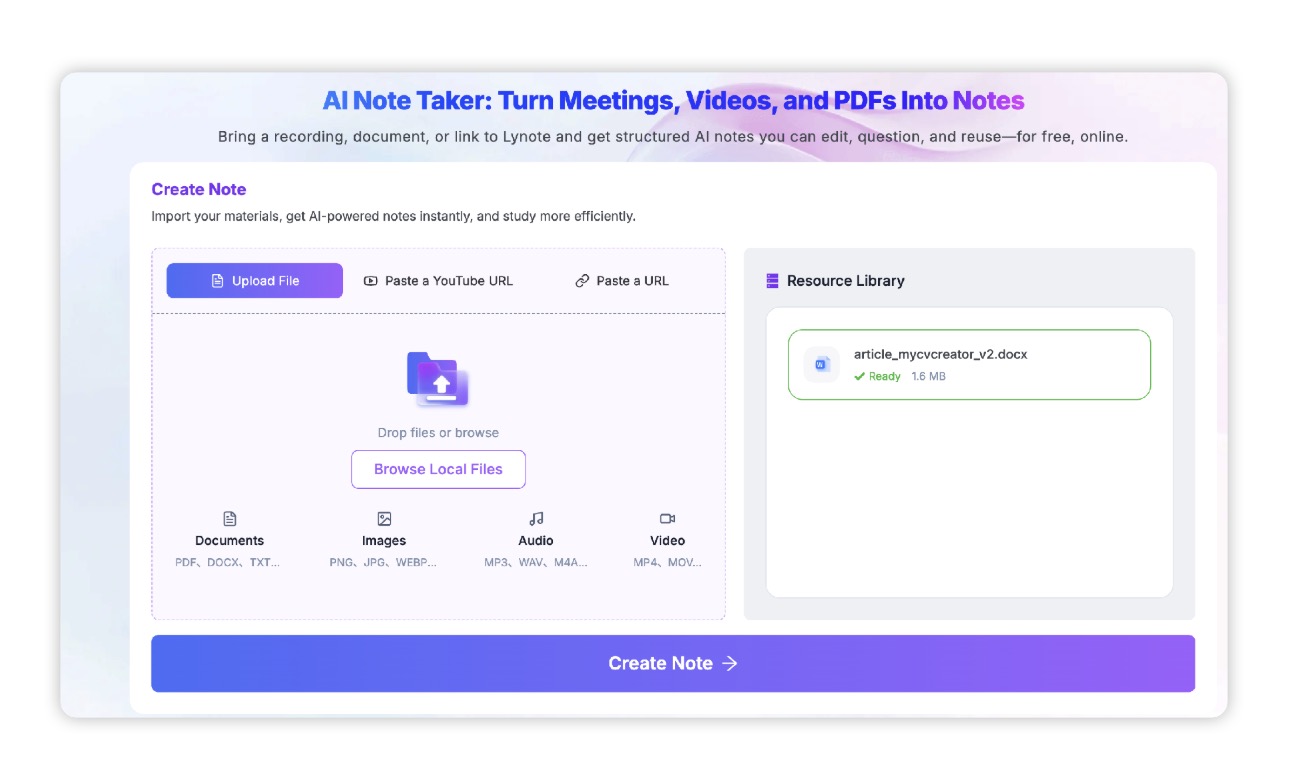The width and height of the screenshot is (1300, 776).
Task: Click the Word document icon for article_mycvcreator_v2.docx
Action: (x=822, y=364)
